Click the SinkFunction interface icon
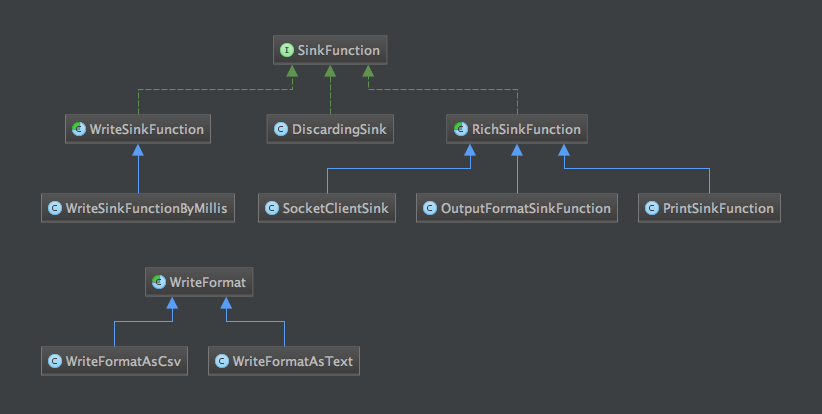The height and width of the screenshot is (414, 822). [286, 49]
